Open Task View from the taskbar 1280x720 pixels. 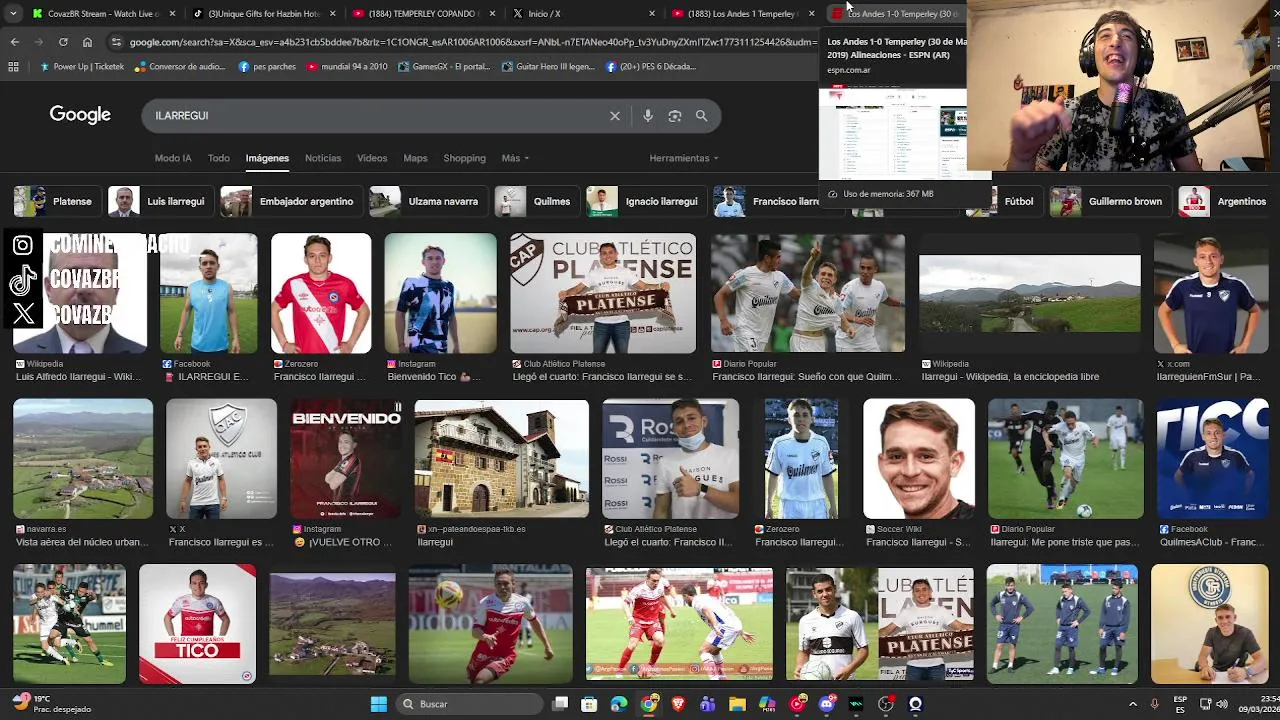click(x=561, y=704)
